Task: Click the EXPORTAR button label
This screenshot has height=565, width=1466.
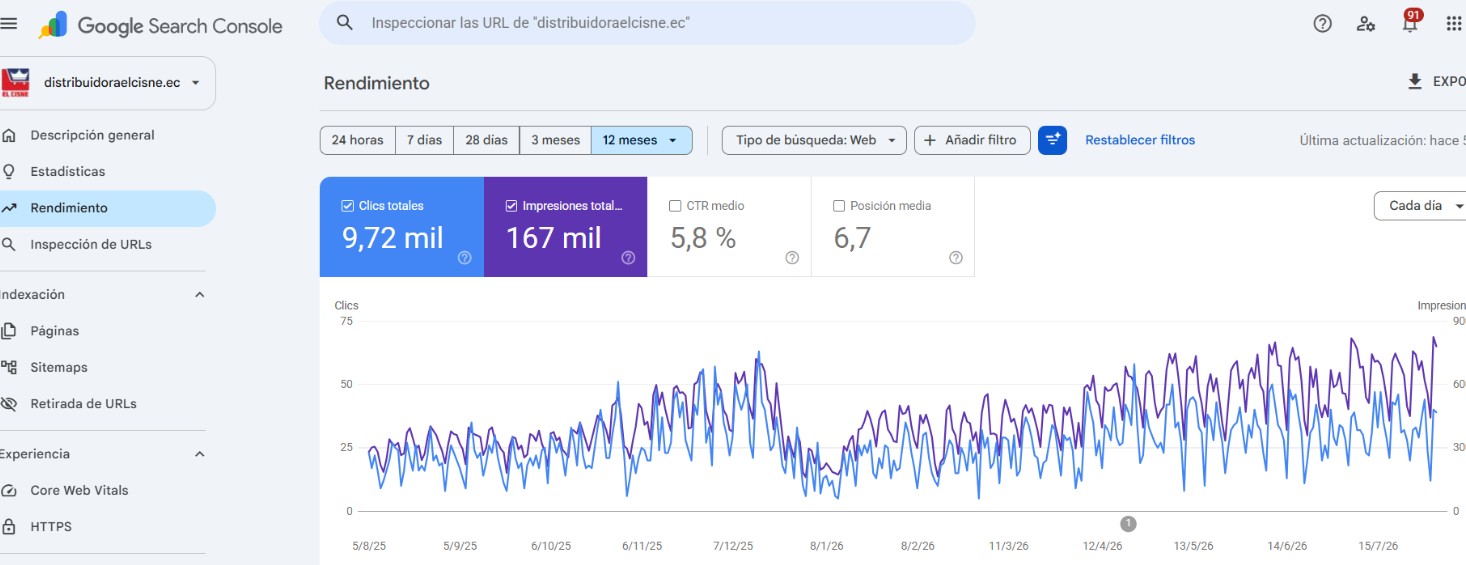Action: [1449, 82]
